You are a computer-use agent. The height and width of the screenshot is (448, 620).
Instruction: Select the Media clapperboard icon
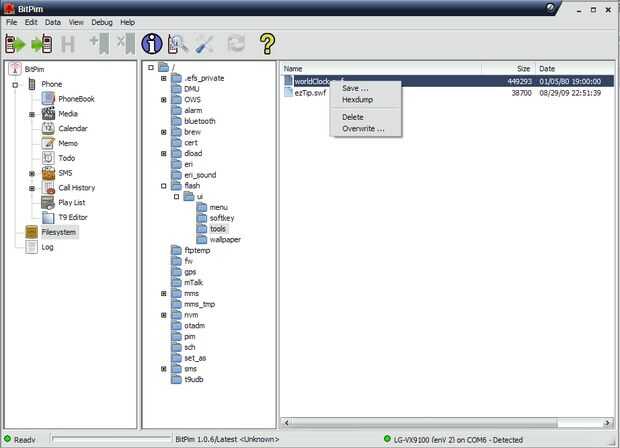coord(48,113)
